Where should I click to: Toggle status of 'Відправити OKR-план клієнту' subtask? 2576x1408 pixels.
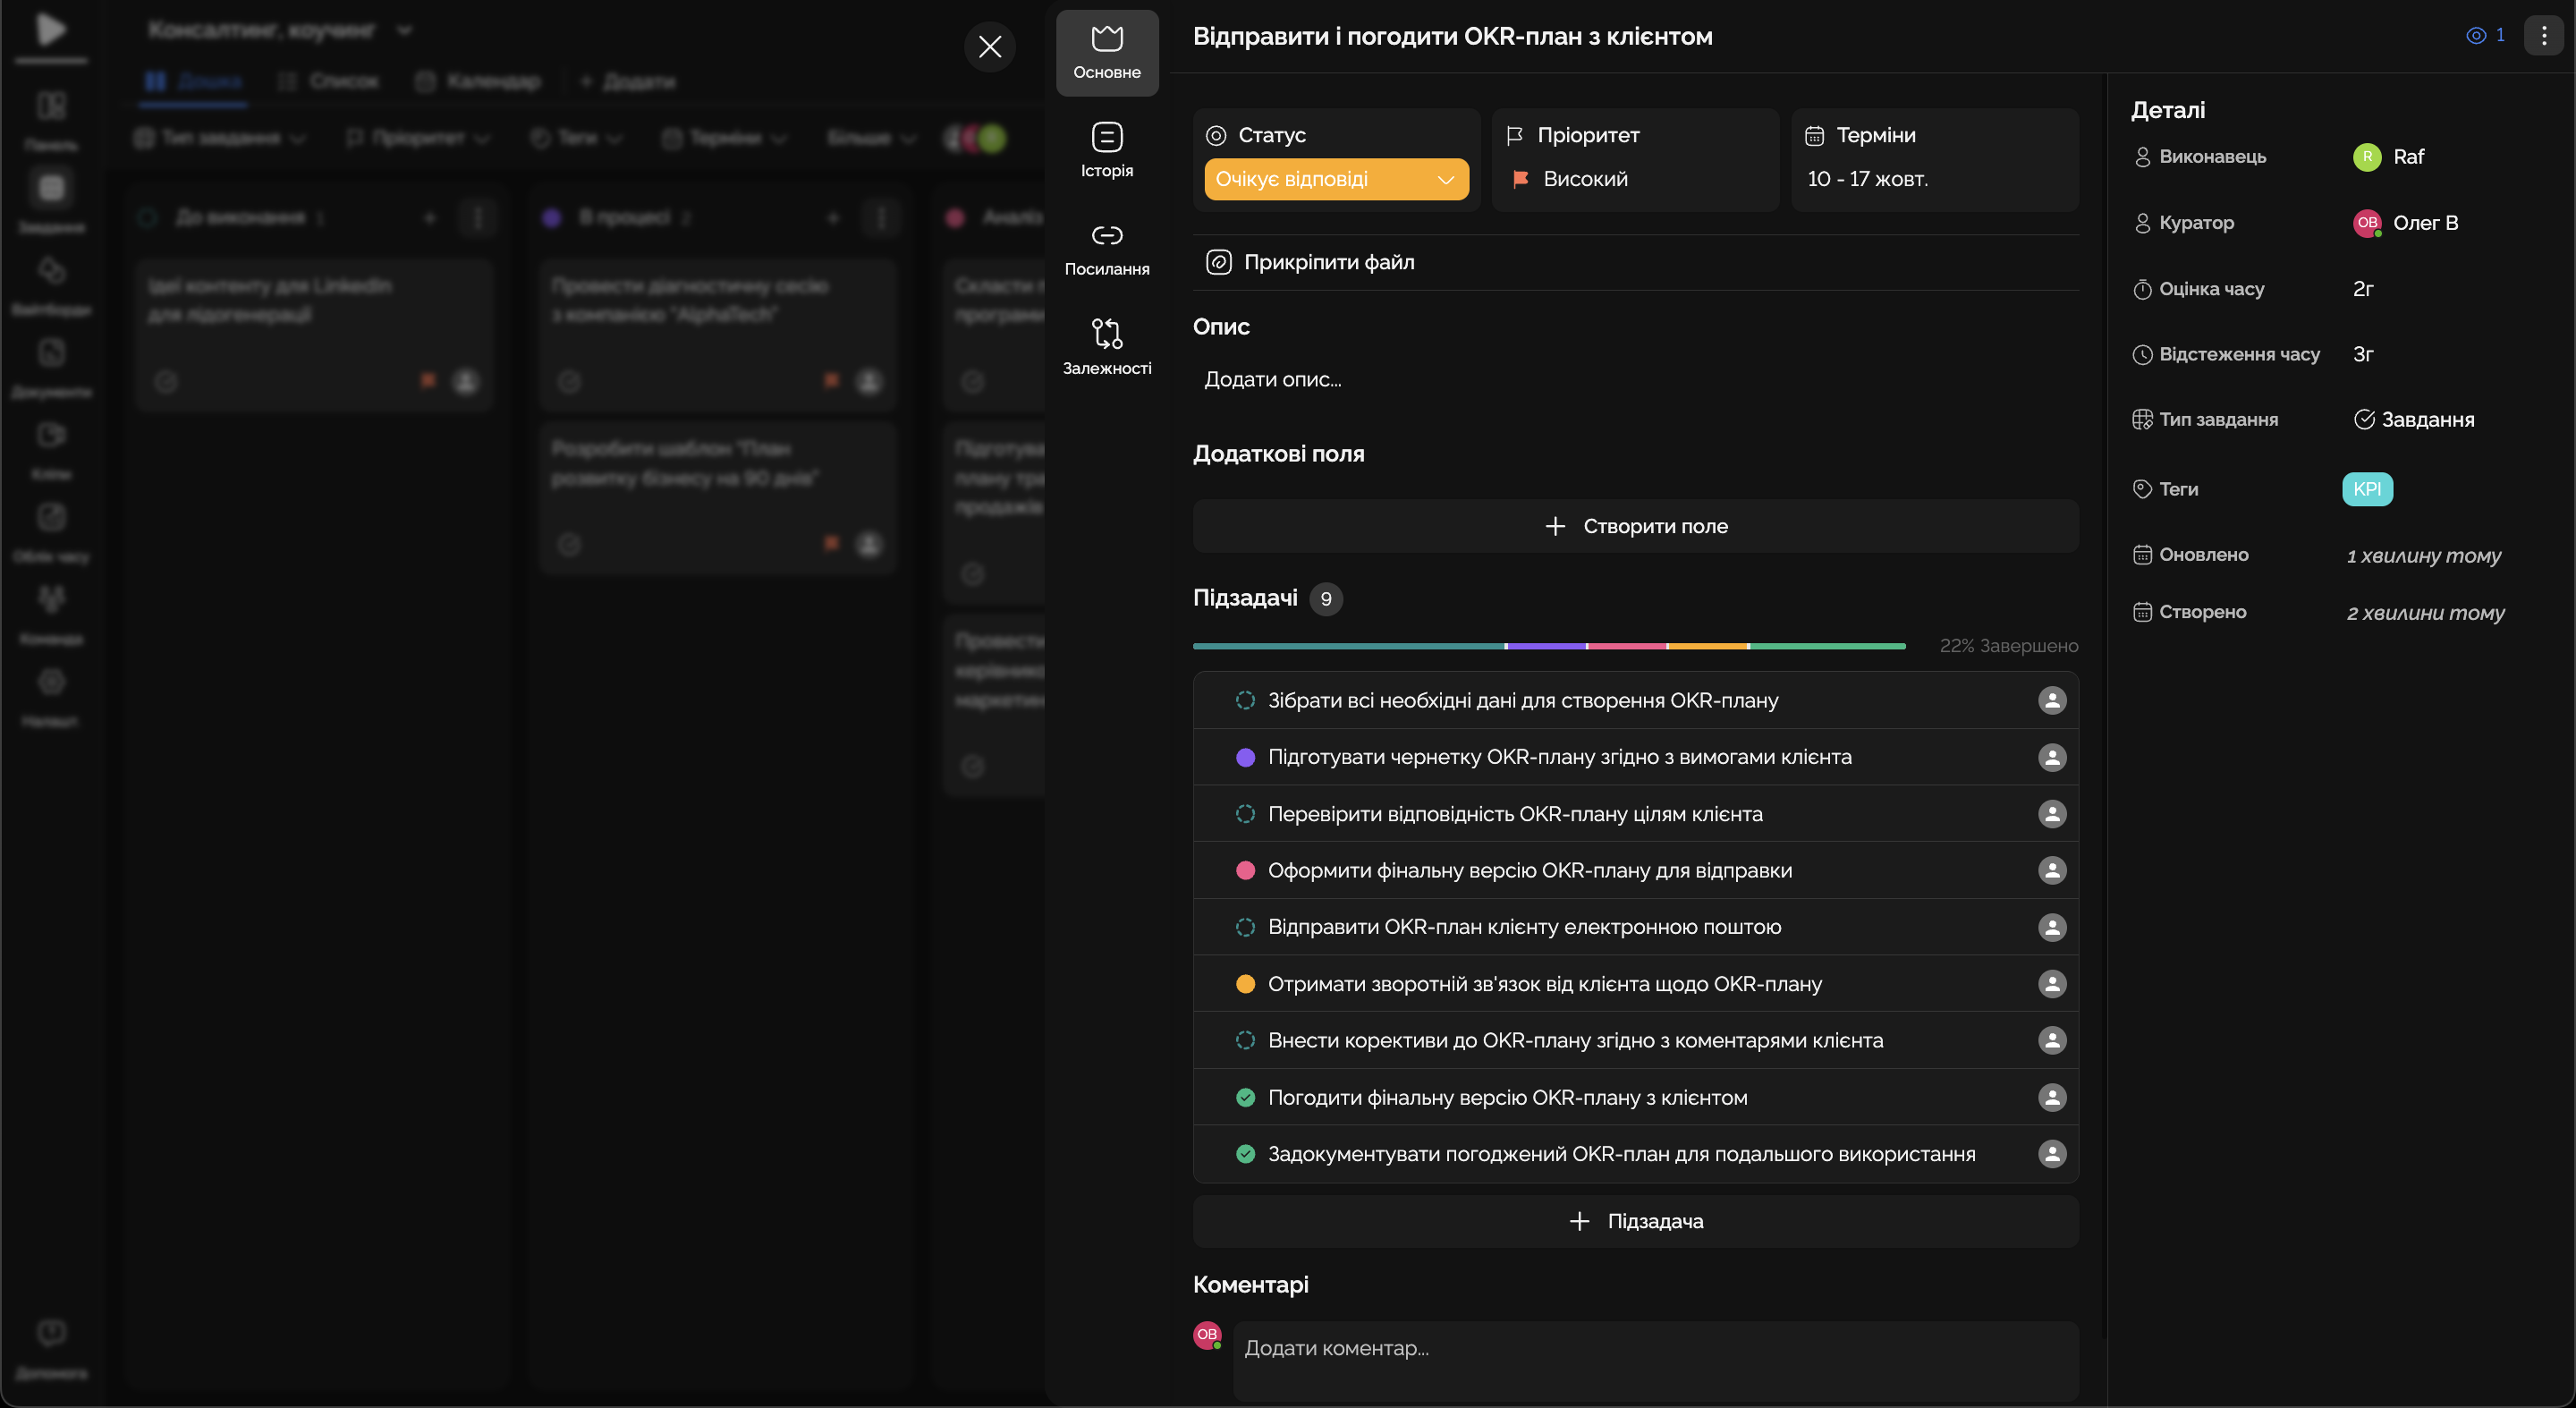tap(1245, 928)
